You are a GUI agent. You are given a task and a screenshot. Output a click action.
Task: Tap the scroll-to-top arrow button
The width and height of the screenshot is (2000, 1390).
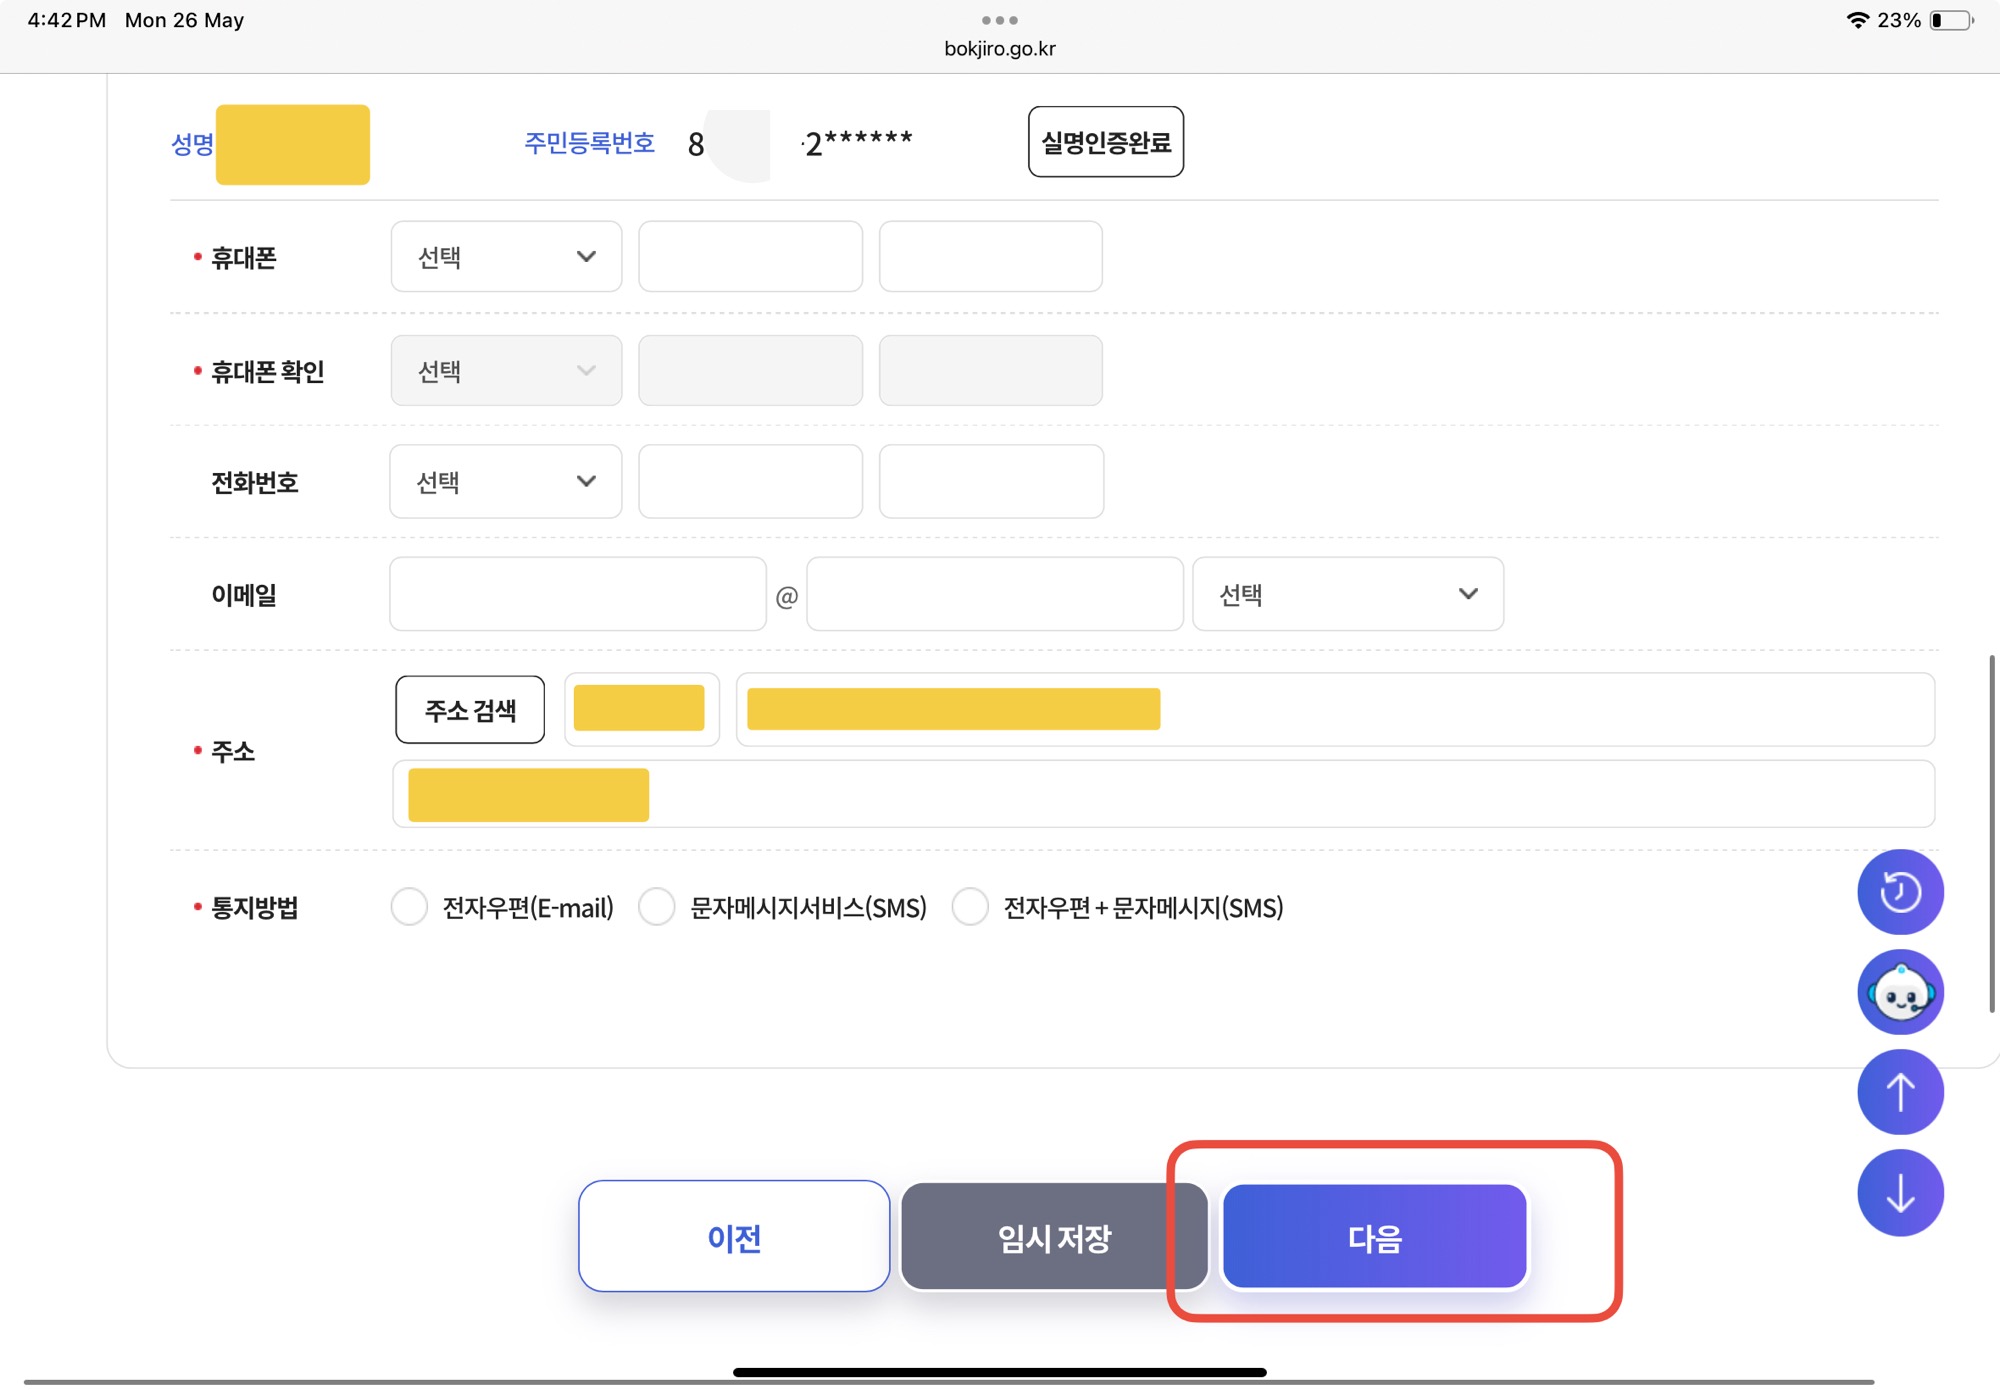(x=1900, y=1092)
